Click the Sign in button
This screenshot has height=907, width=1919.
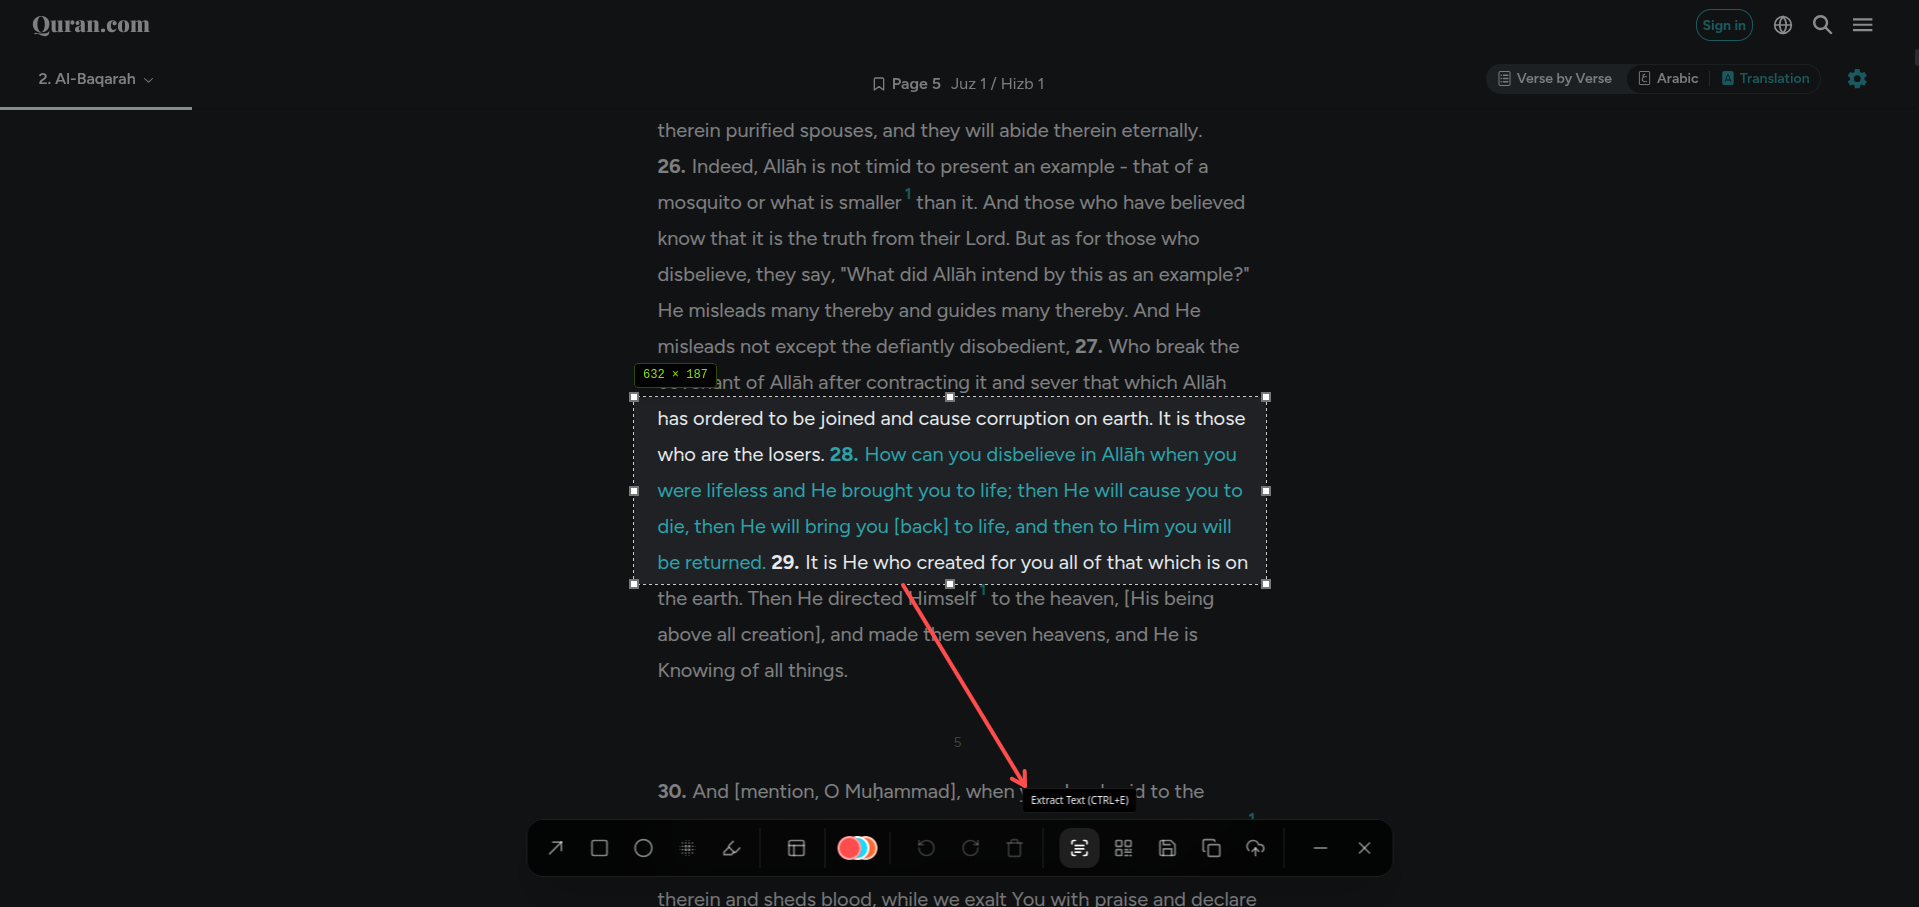1724,25
